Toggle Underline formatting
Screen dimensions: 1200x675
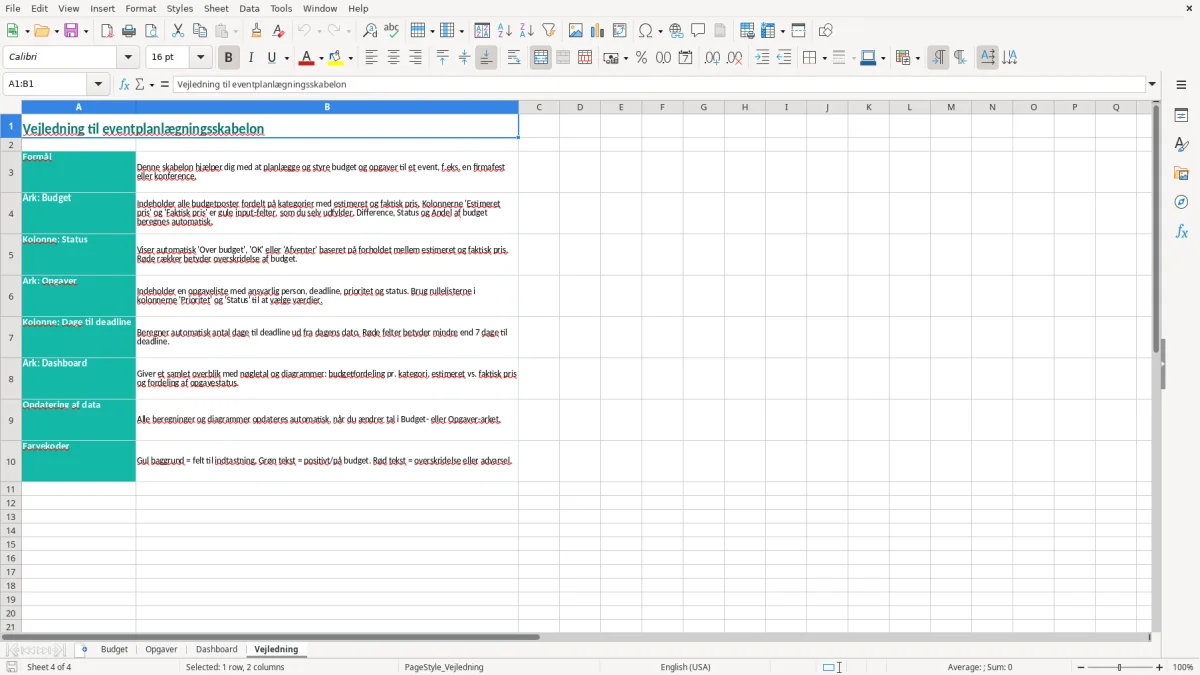[x=271, y=58]
